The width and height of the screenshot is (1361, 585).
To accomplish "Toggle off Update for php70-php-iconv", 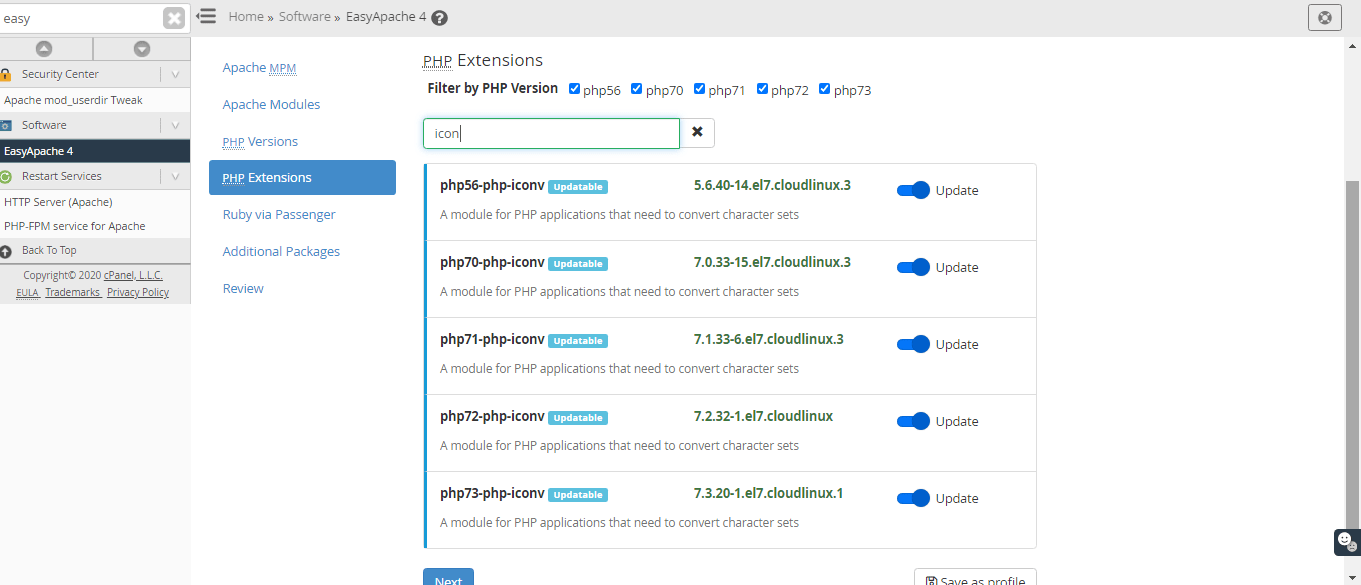I will tap(913, 266).
